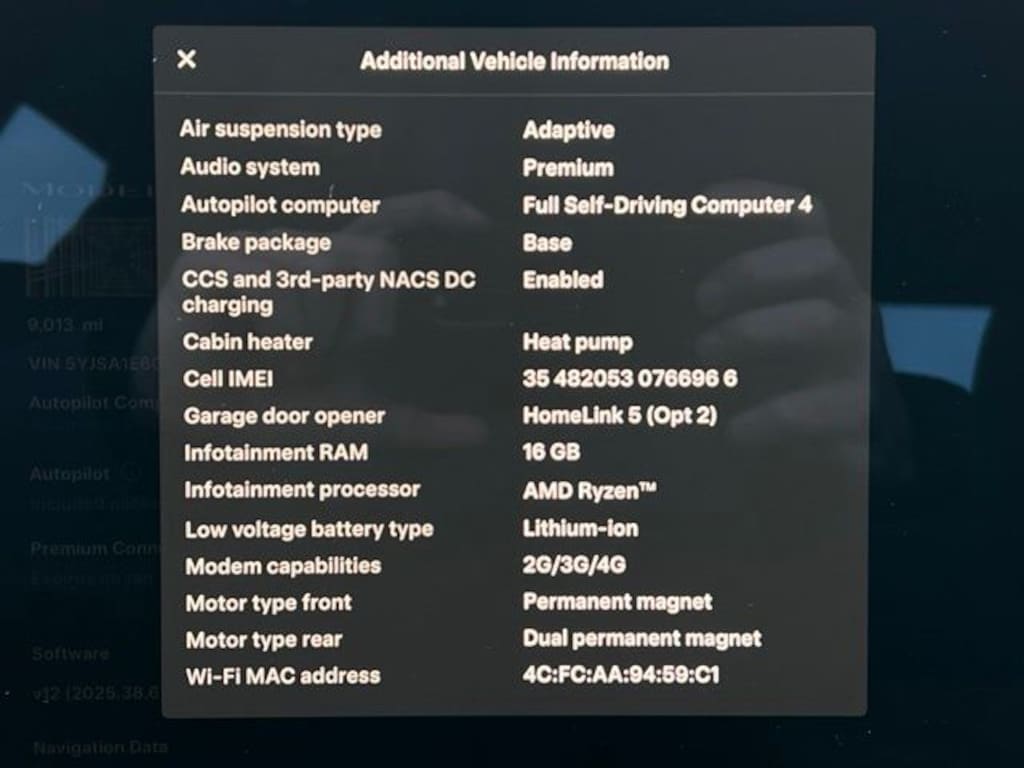Tap the info icon beside Autopilot
1024x768 pixels.
pos(129,473)
